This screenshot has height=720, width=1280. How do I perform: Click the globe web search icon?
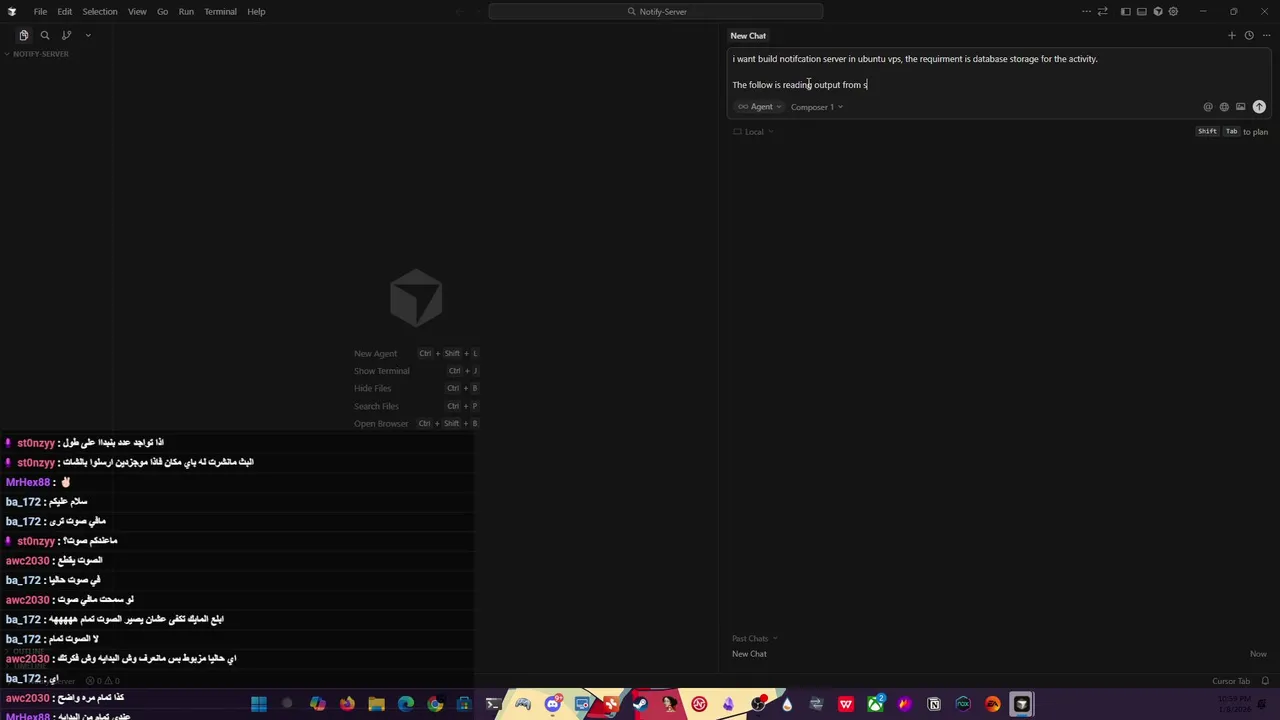[1224, 107]
